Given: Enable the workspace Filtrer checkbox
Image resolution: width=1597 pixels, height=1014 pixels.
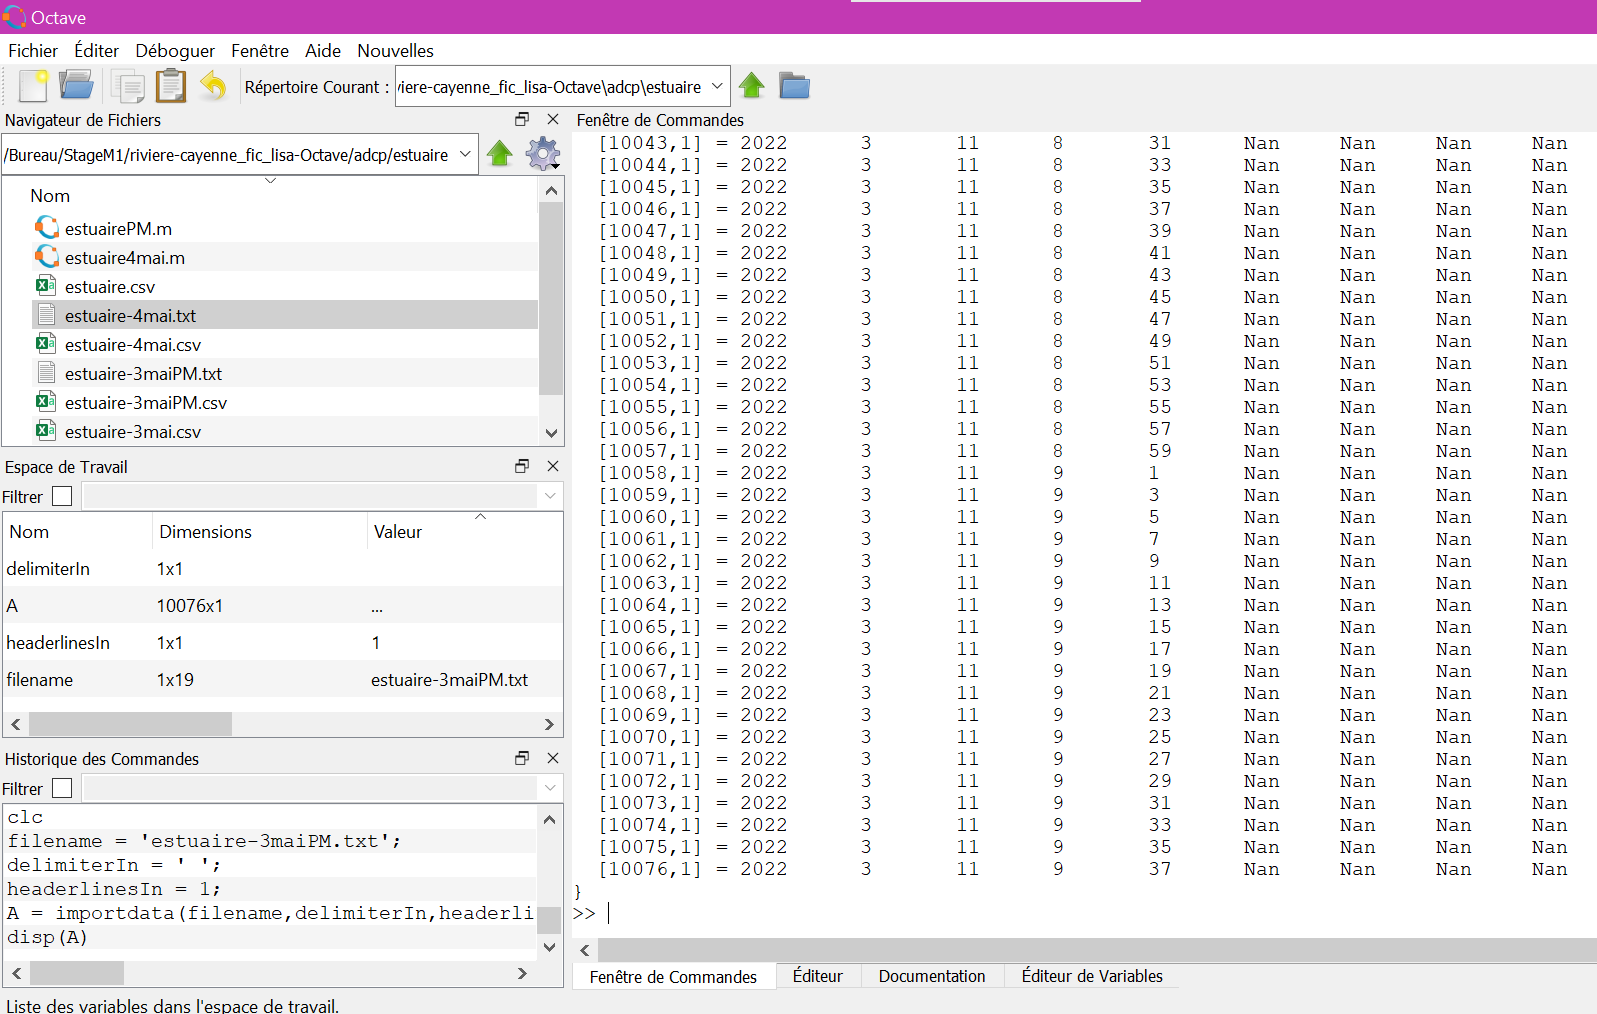Looking at the screenshot, I should click(62, 496).
